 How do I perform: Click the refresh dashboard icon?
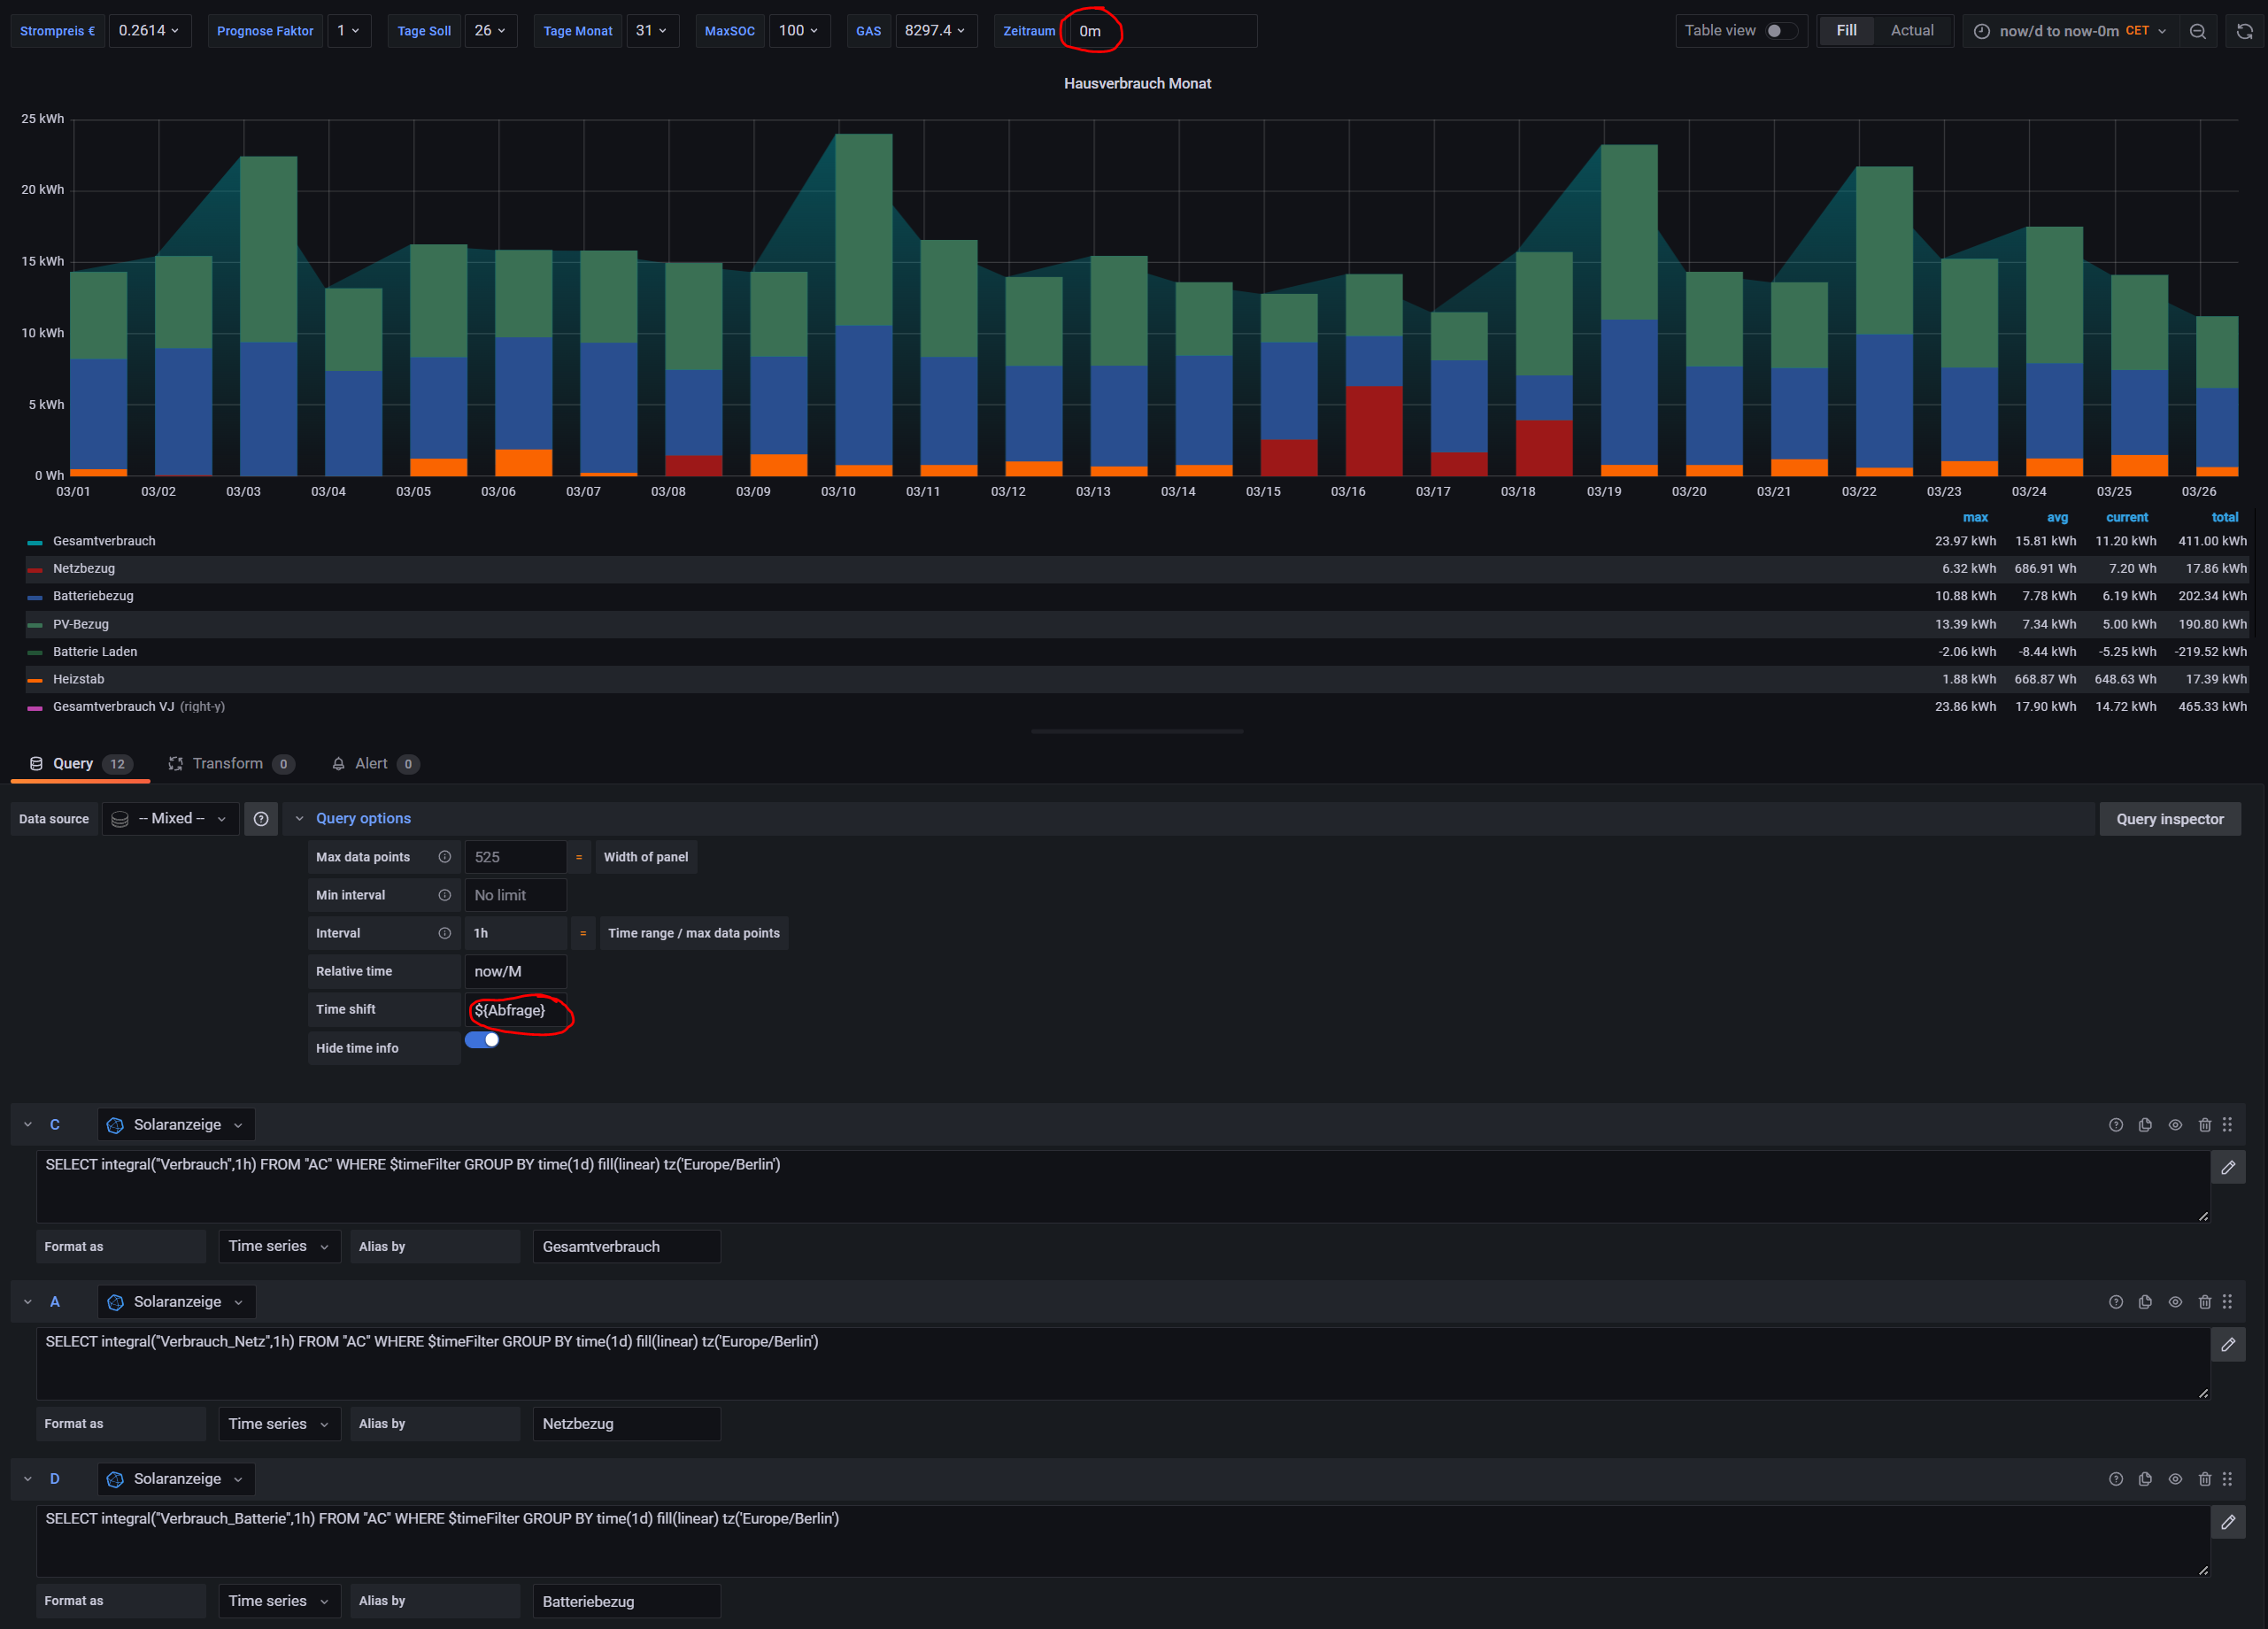click(2244, 31)
